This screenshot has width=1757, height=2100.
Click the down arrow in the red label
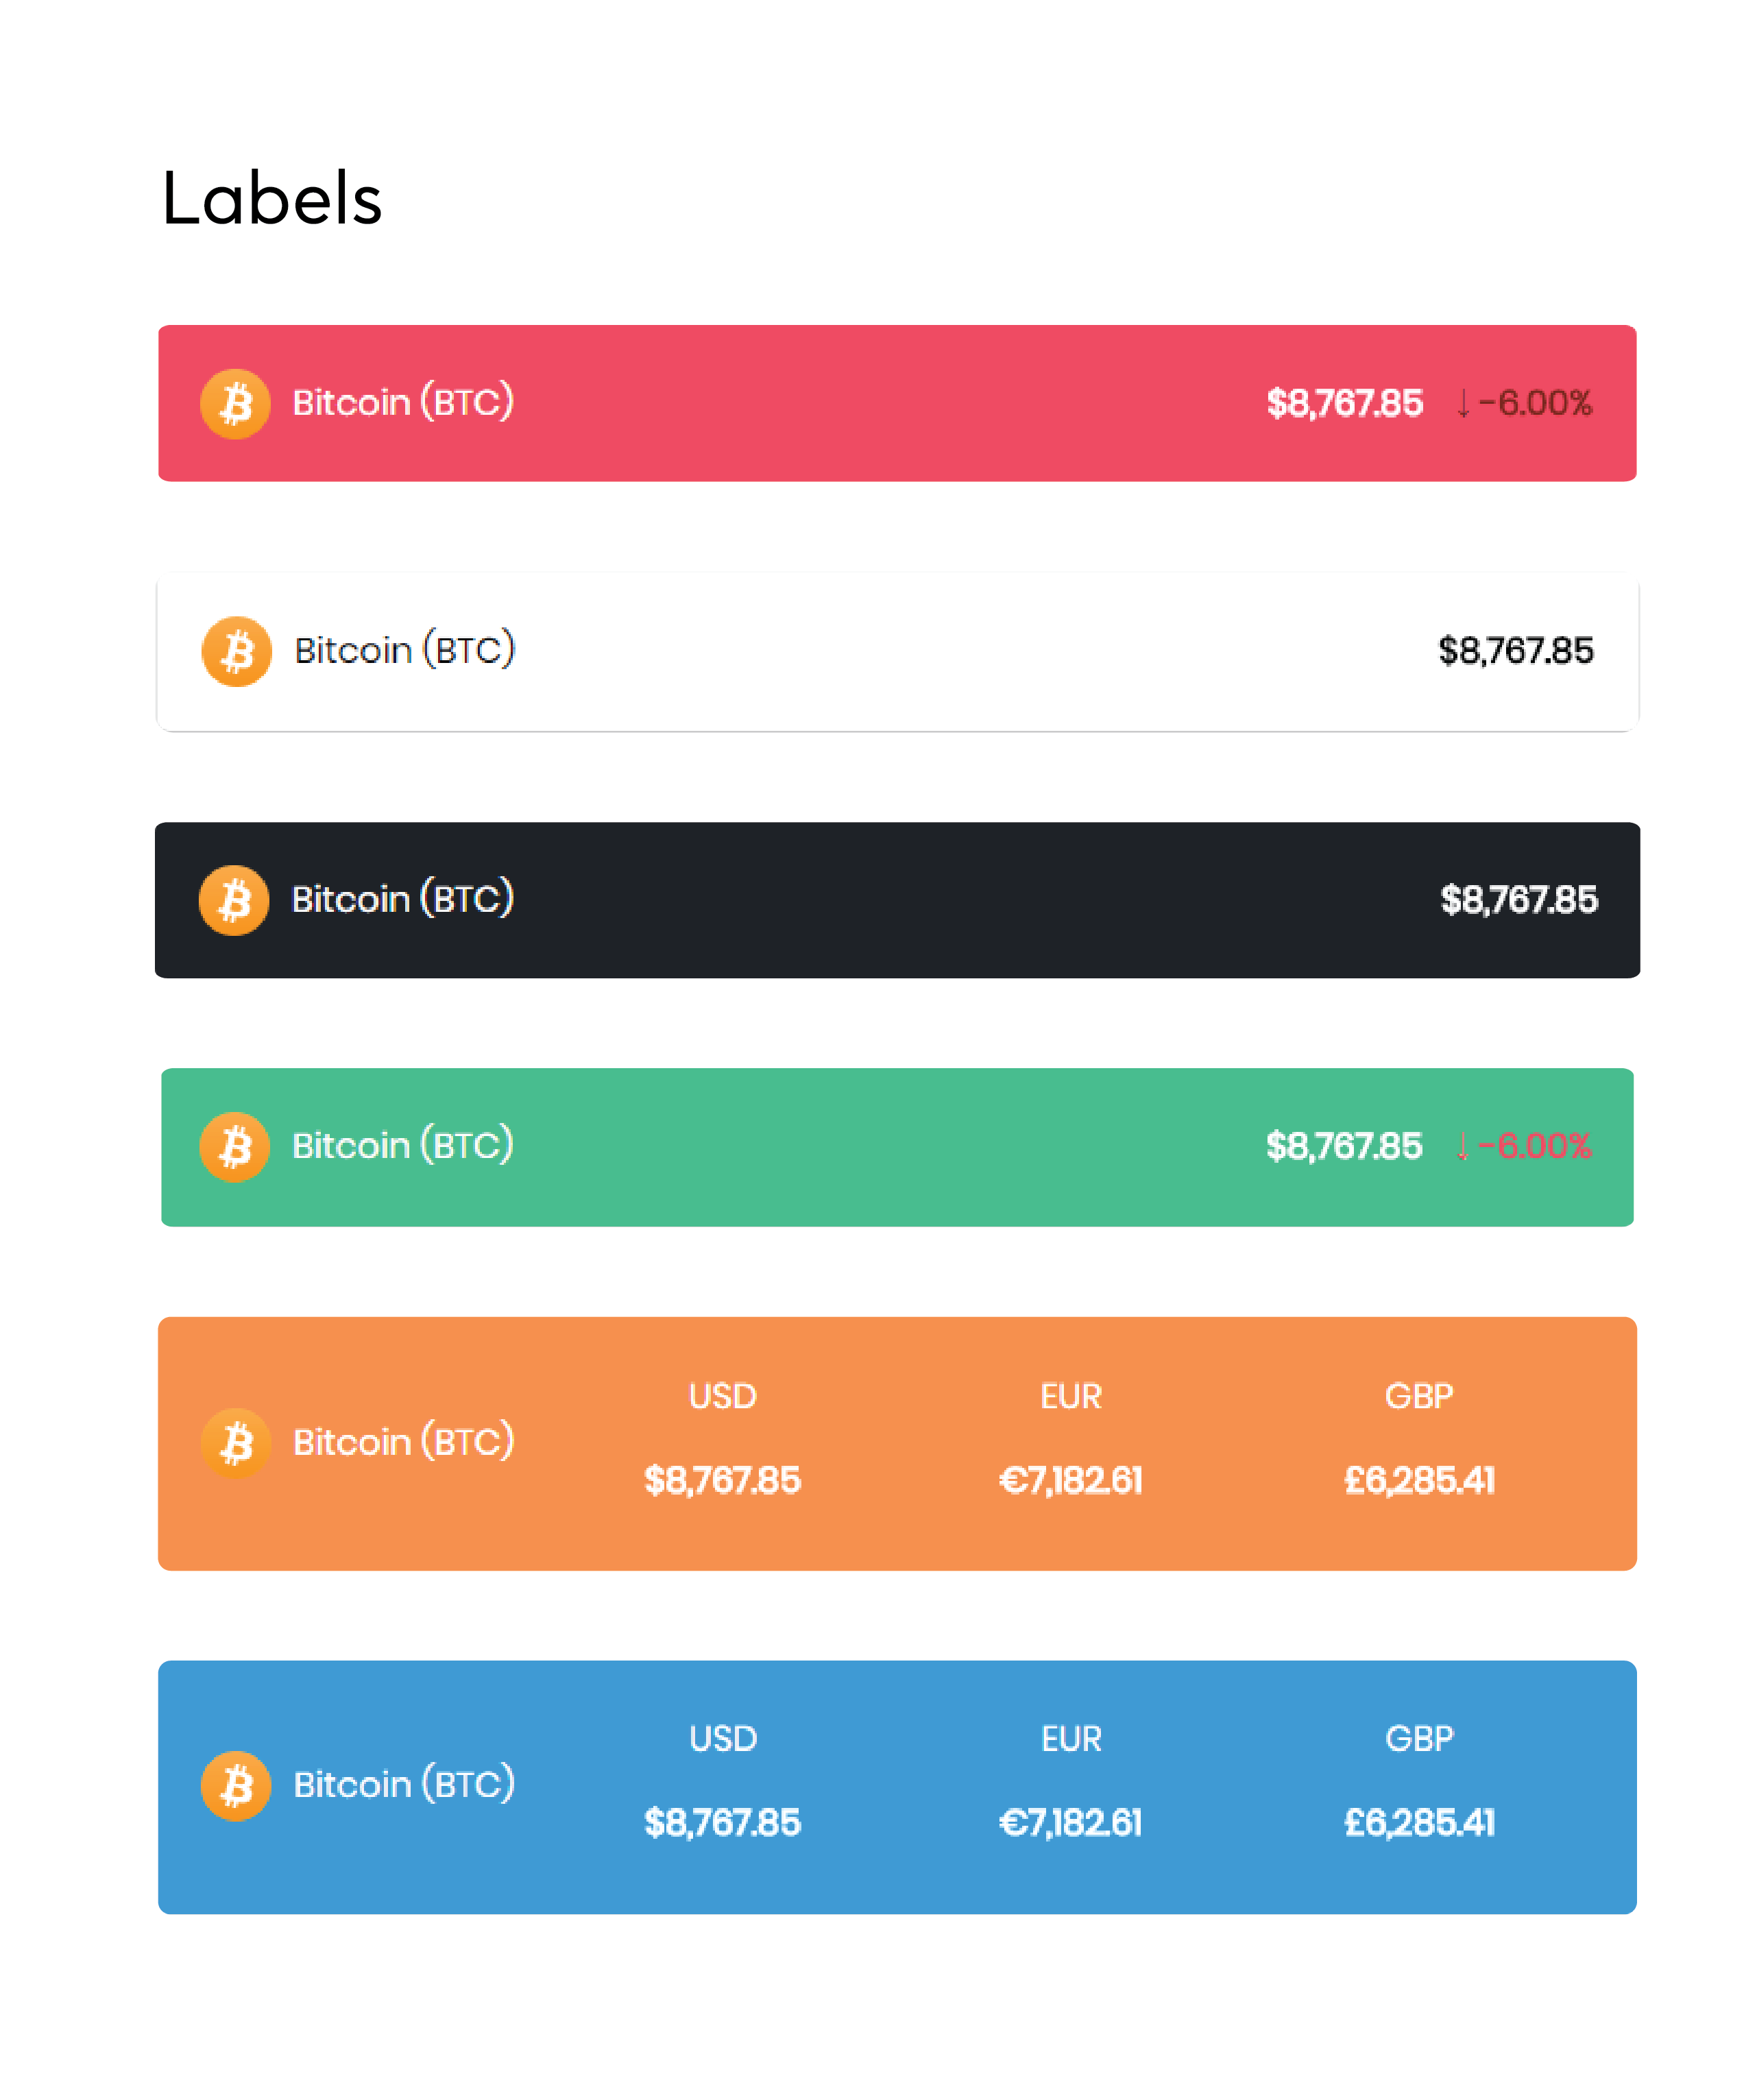[x=1463, y=403]
